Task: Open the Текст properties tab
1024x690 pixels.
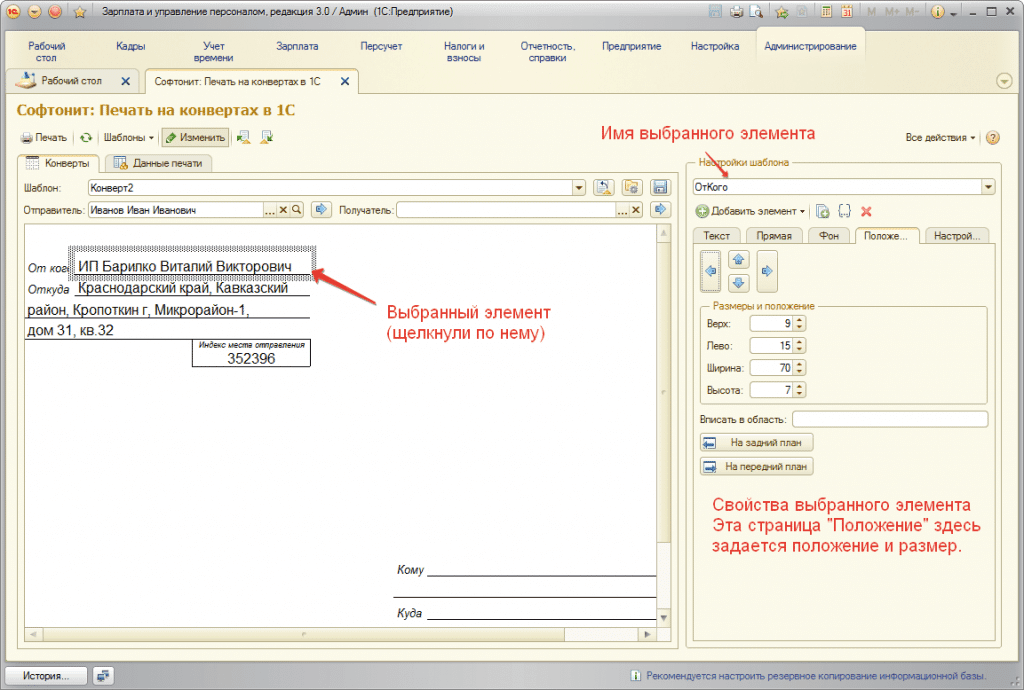Action: pyautogui.click(x=716, y=236)
